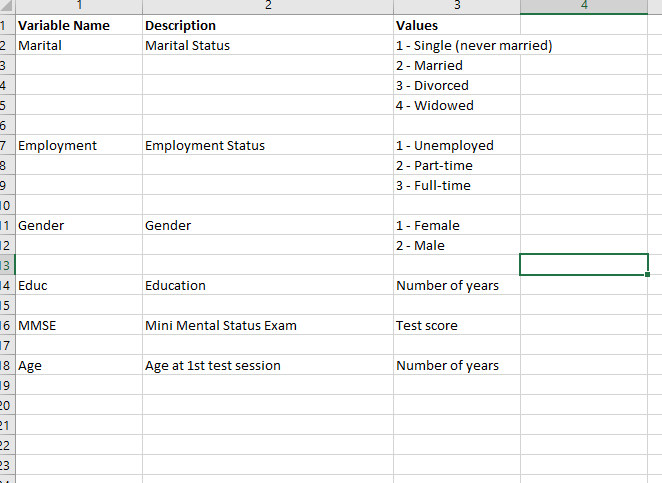Screen dimensions: 662x483
Task: Select column 4 via its header
Action: (x=584, y=6)
